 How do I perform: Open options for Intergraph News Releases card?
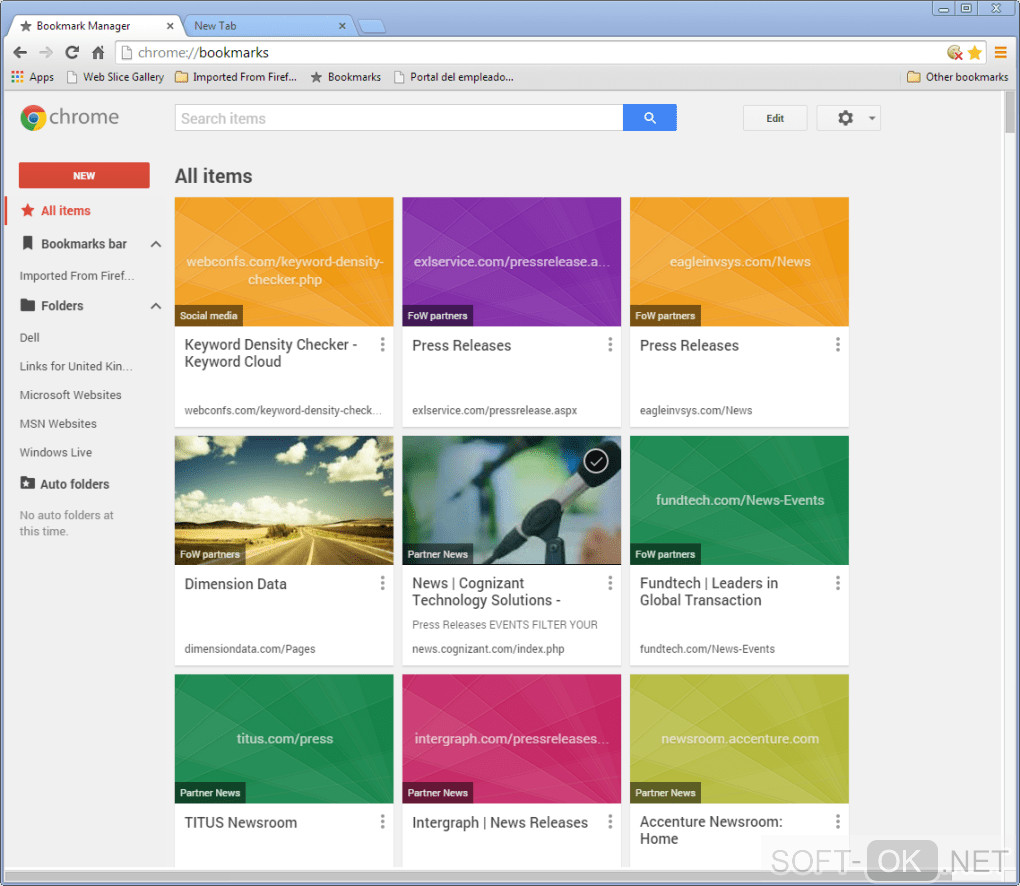(x=610, y=822)
